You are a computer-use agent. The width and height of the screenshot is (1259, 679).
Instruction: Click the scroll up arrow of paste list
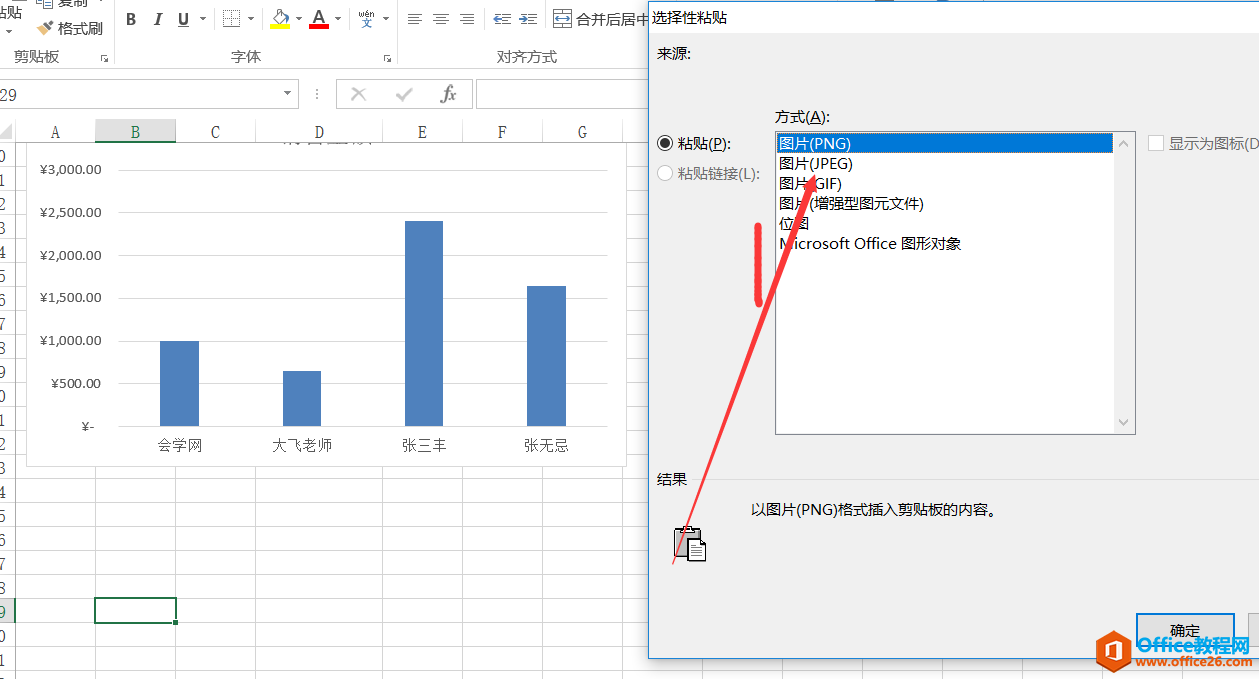(1123, 144)
